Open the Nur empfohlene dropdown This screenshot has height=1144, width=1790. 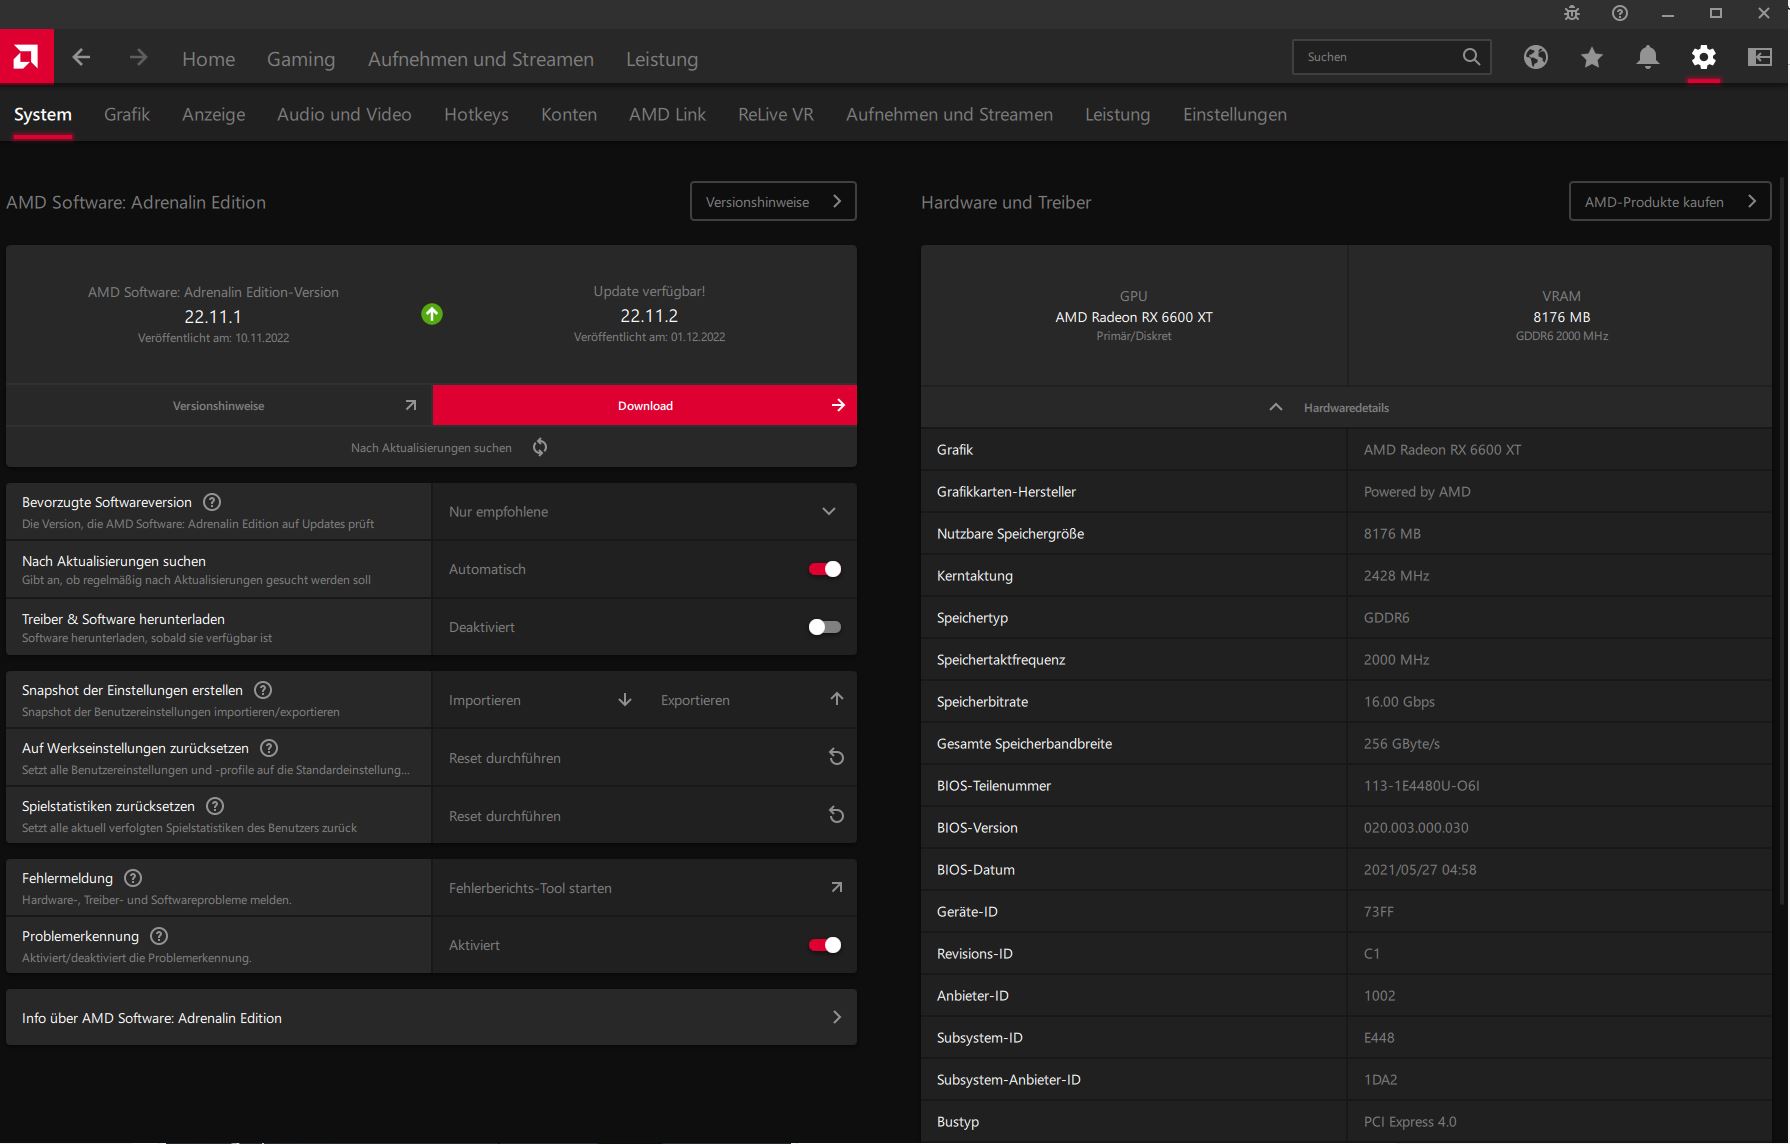[643, 512]
